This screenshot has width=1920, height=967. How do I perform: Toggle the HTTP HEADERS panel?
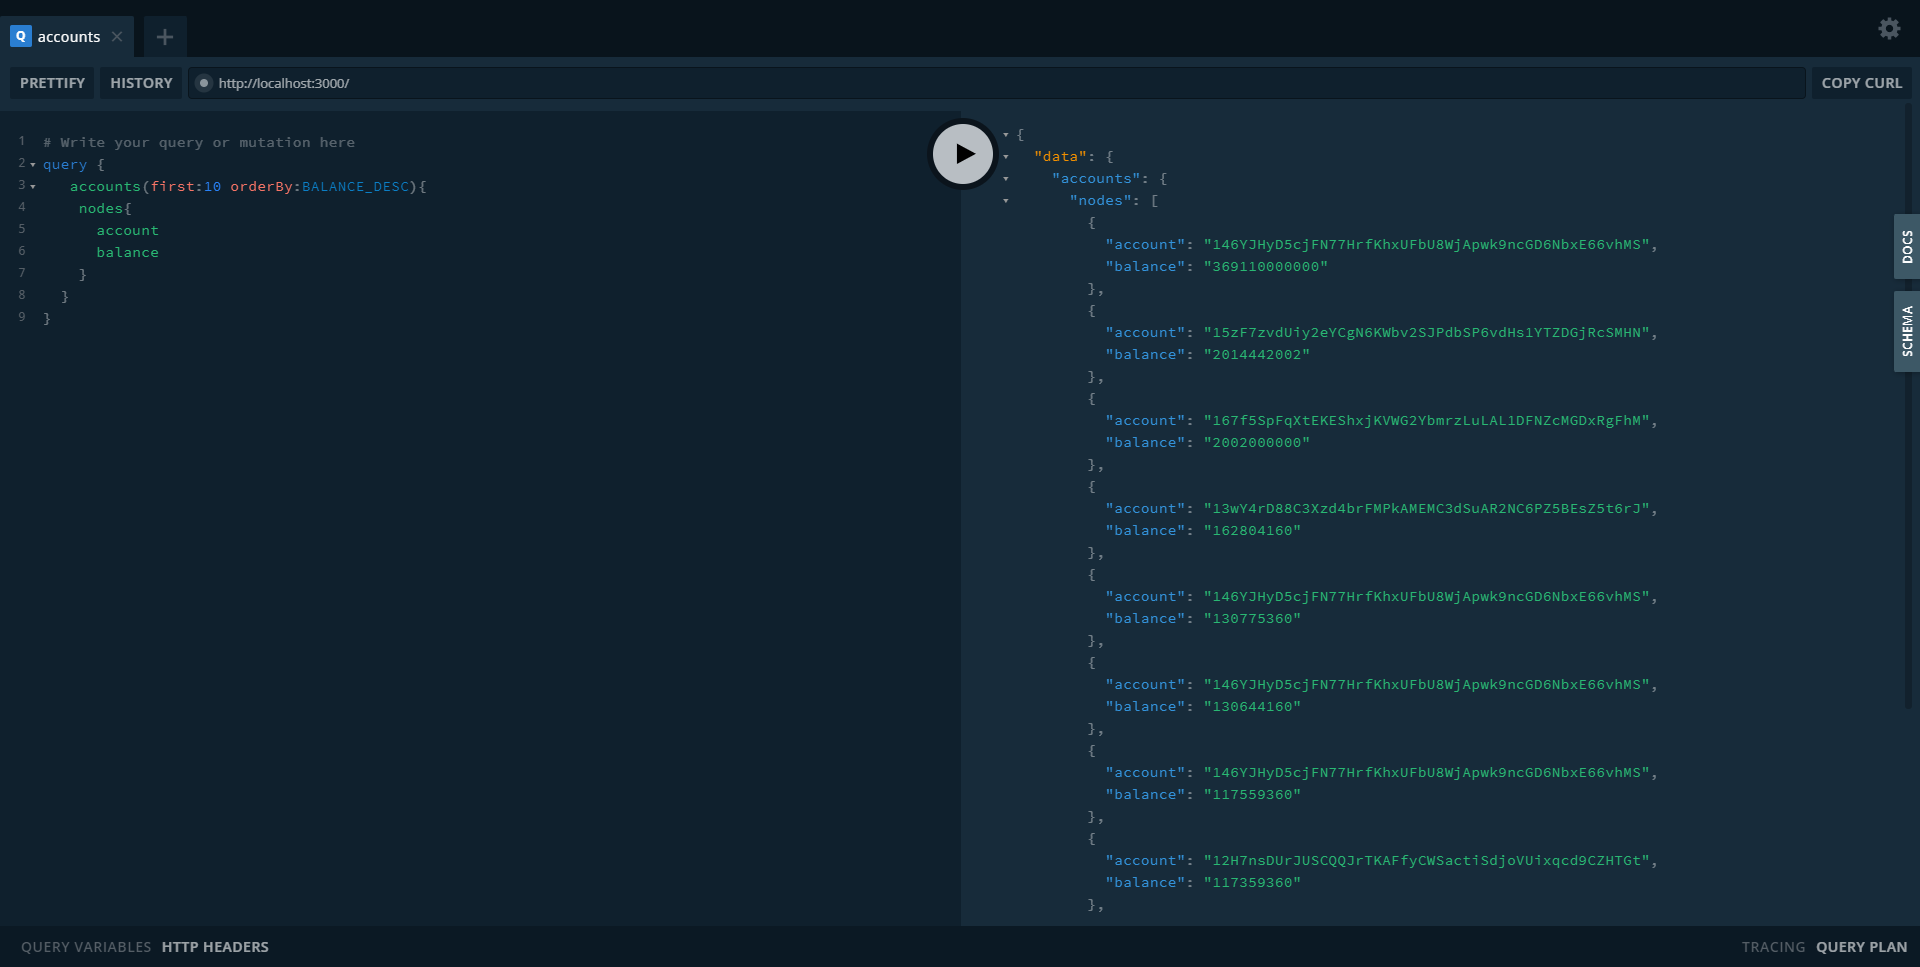pyautogui.click(x=215, y=946)
